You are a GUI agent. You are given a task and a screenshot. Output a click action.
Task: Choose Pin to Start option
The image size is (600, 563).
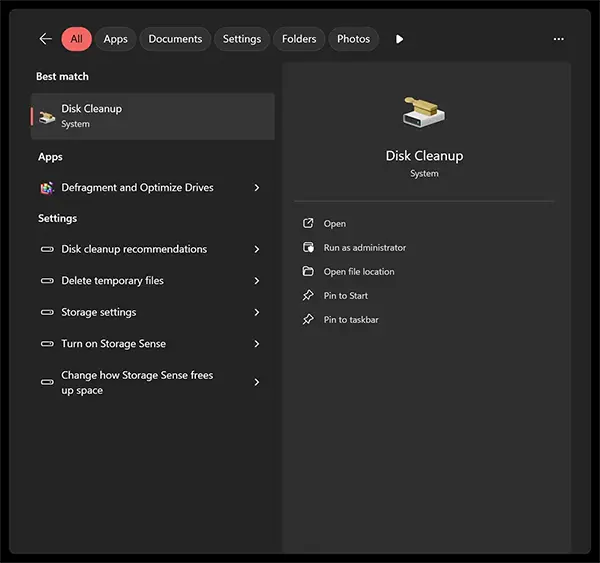point(345,296)
